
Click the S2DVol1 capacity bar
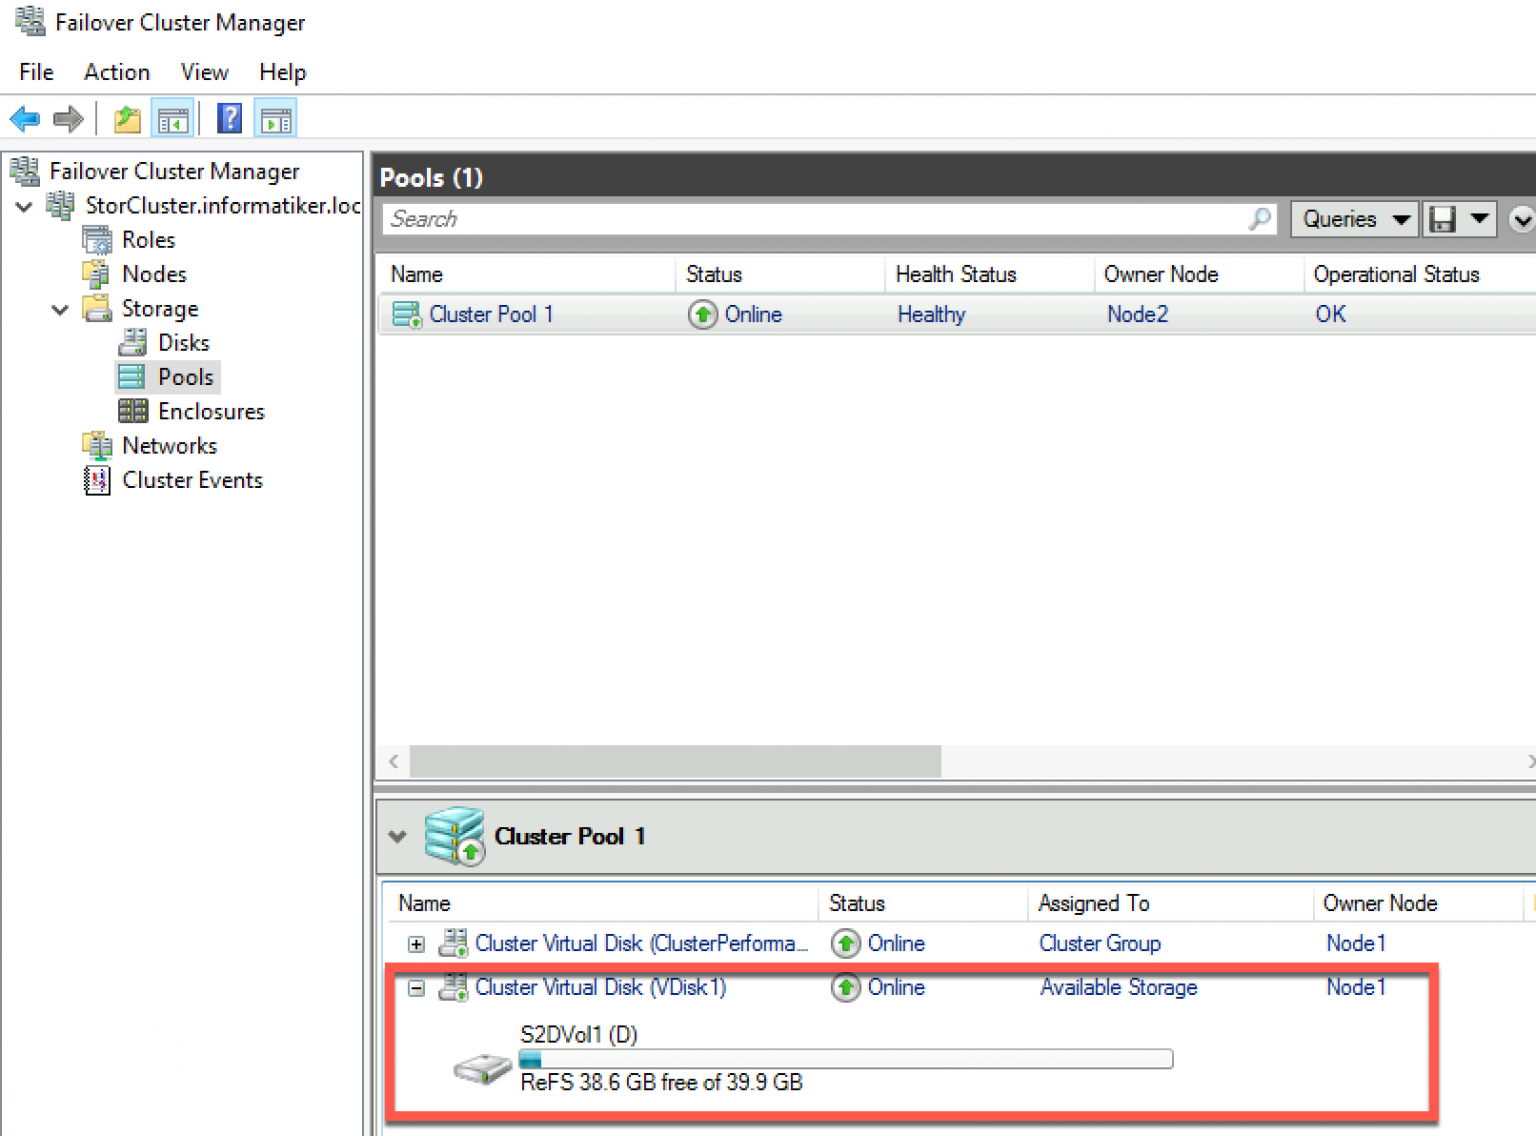tap(845, 1058)
